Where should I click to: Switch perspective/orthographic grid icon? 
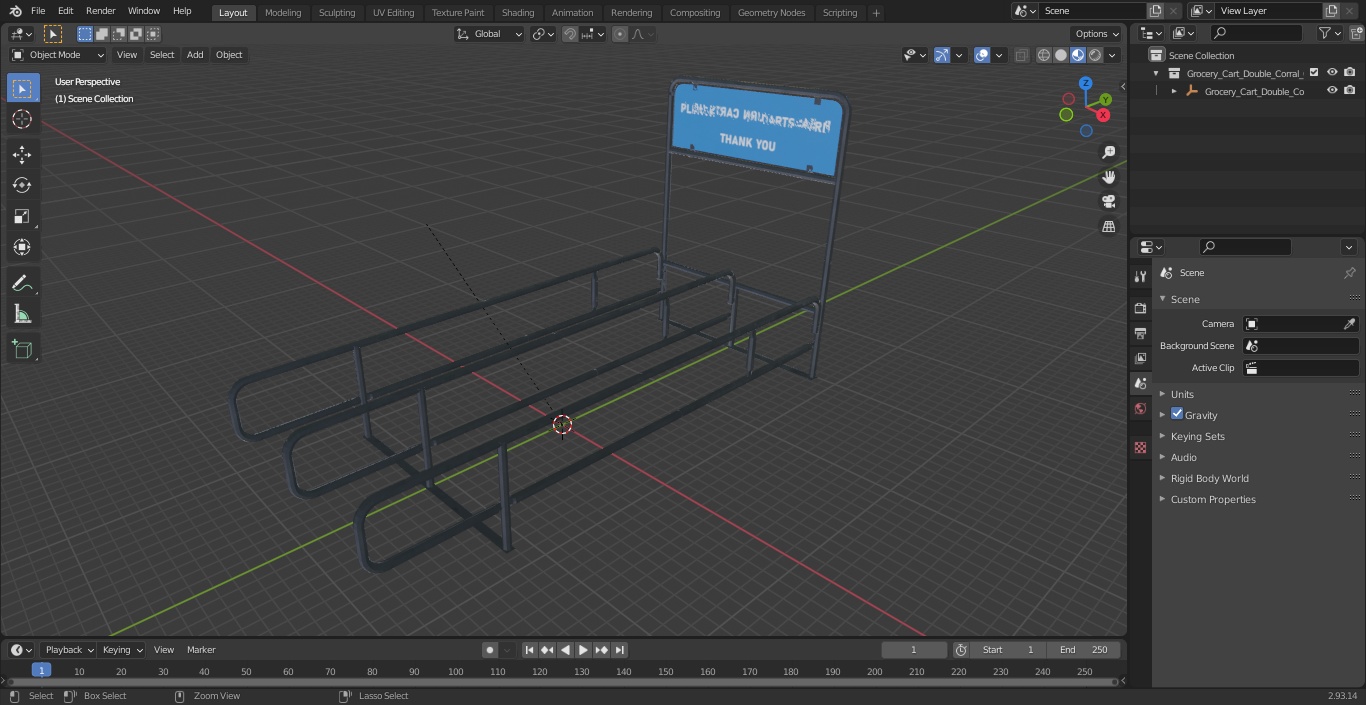click(1108, 226)
